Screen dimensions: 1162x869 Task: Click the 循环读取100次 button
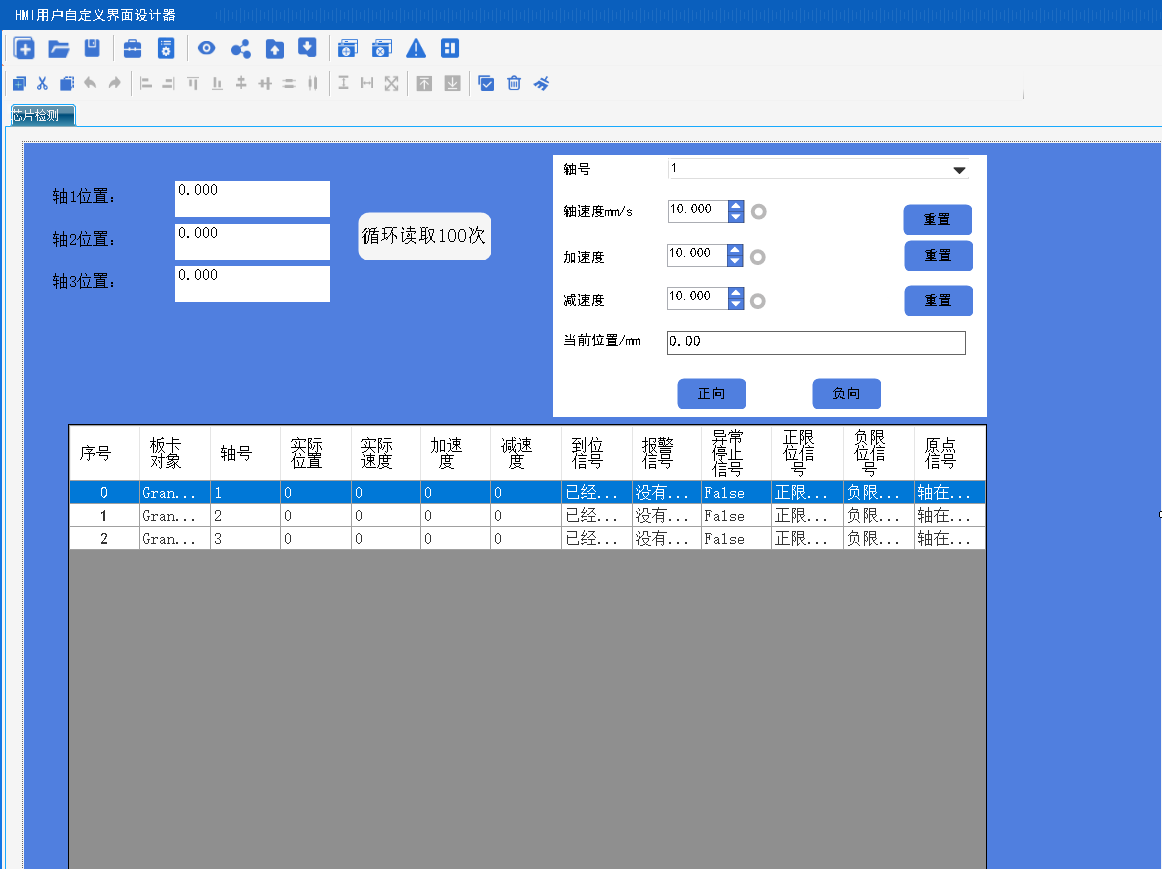pyautogui.click(x=425, y=236)
